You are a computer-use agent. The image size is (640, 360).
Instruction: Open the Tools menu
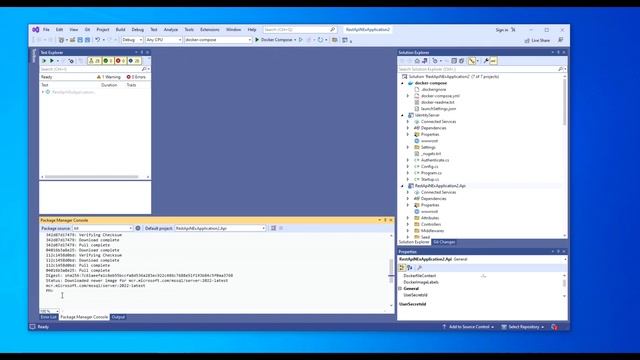[189, 30]
